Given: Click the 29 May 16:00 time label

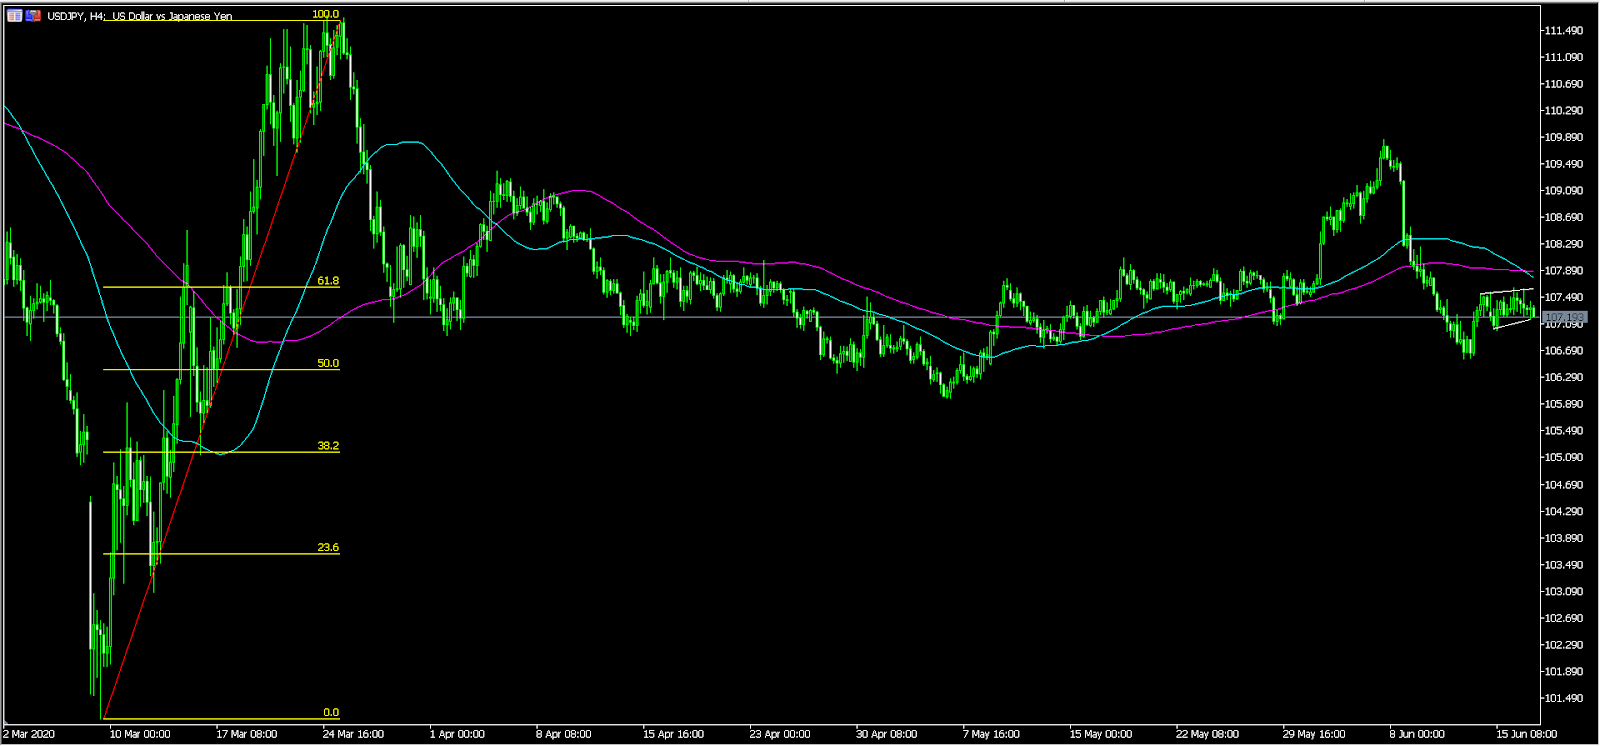Looking at the screenshot, I should (1314, 734).
